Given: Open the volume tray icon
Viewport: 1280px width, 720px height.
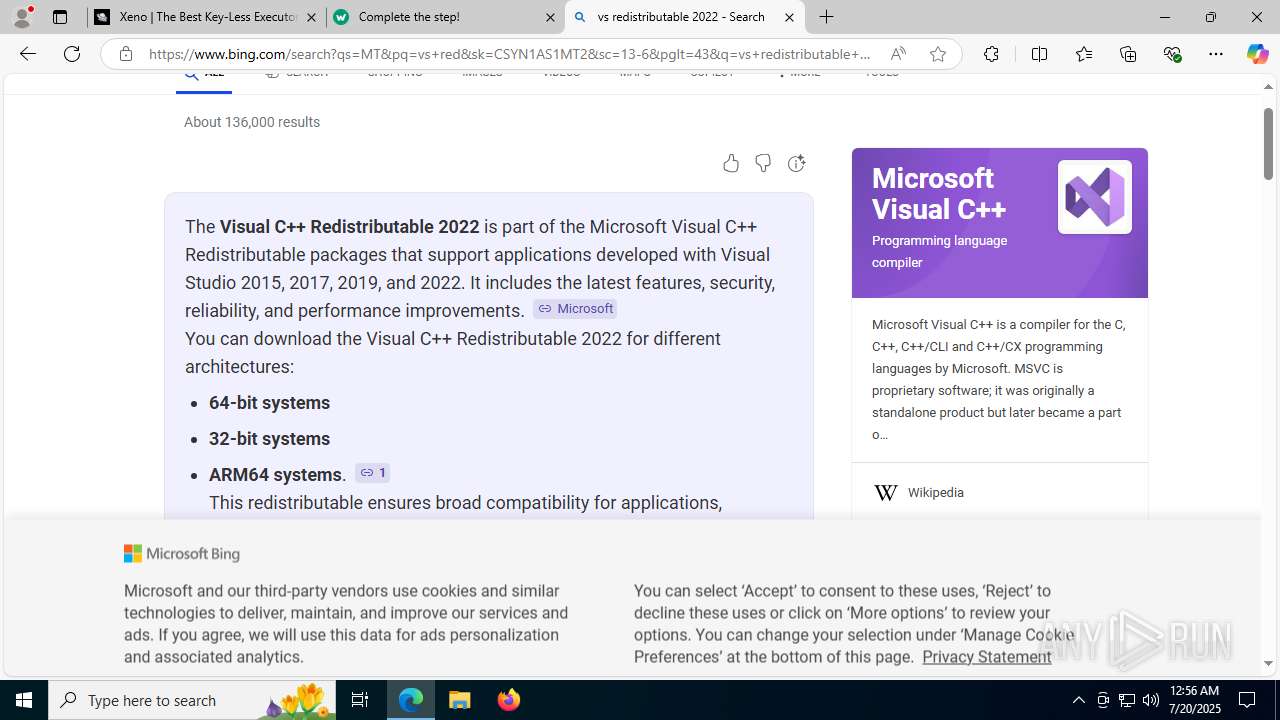Looking at the screenshot, I should coord(1151,700).
